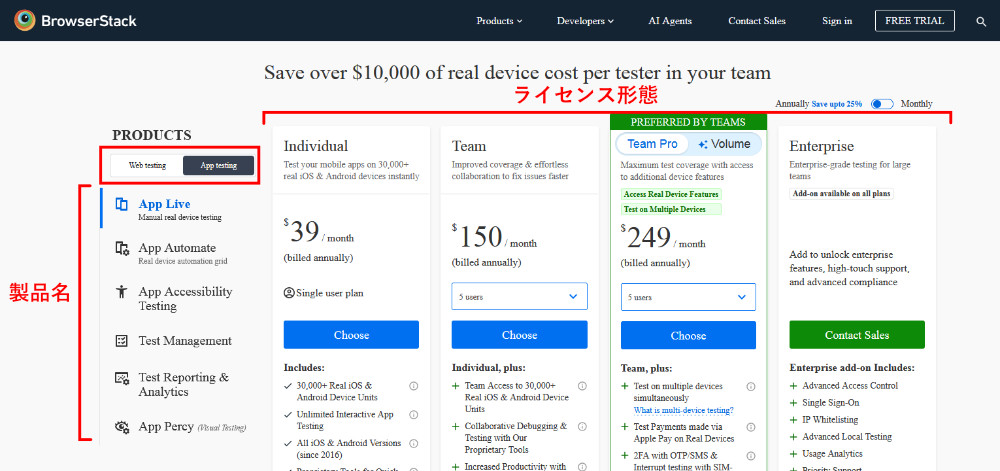Expand the Developers navigation menu

585,21
